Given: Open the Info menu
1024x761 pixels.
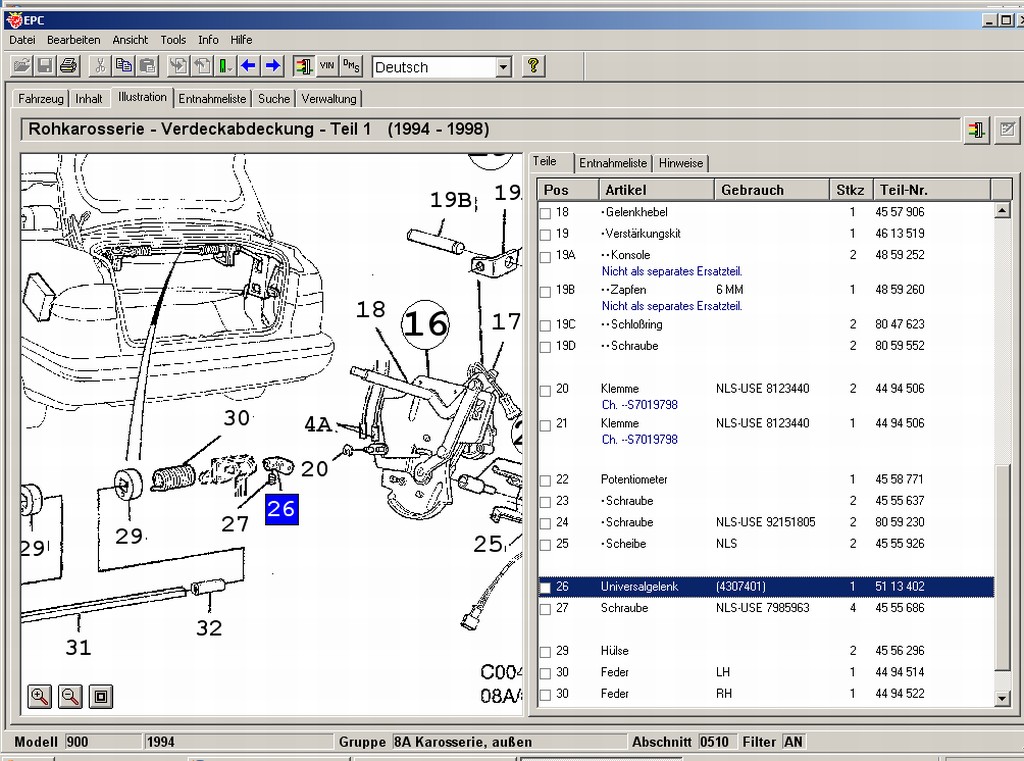Looking at the screenshot, I should (x=208, y=40).
